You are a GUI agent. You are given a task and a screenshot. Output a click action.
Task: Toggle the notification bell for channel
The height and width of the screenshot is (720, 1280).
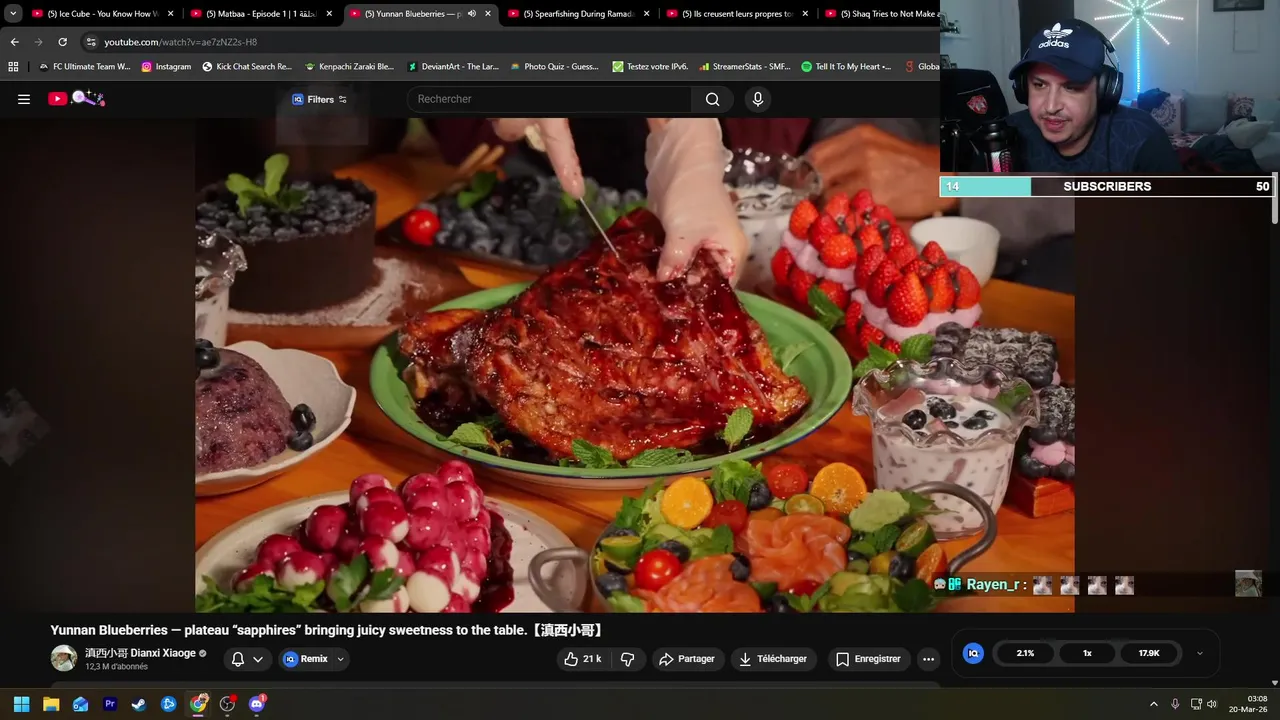[x=238, y=659]
